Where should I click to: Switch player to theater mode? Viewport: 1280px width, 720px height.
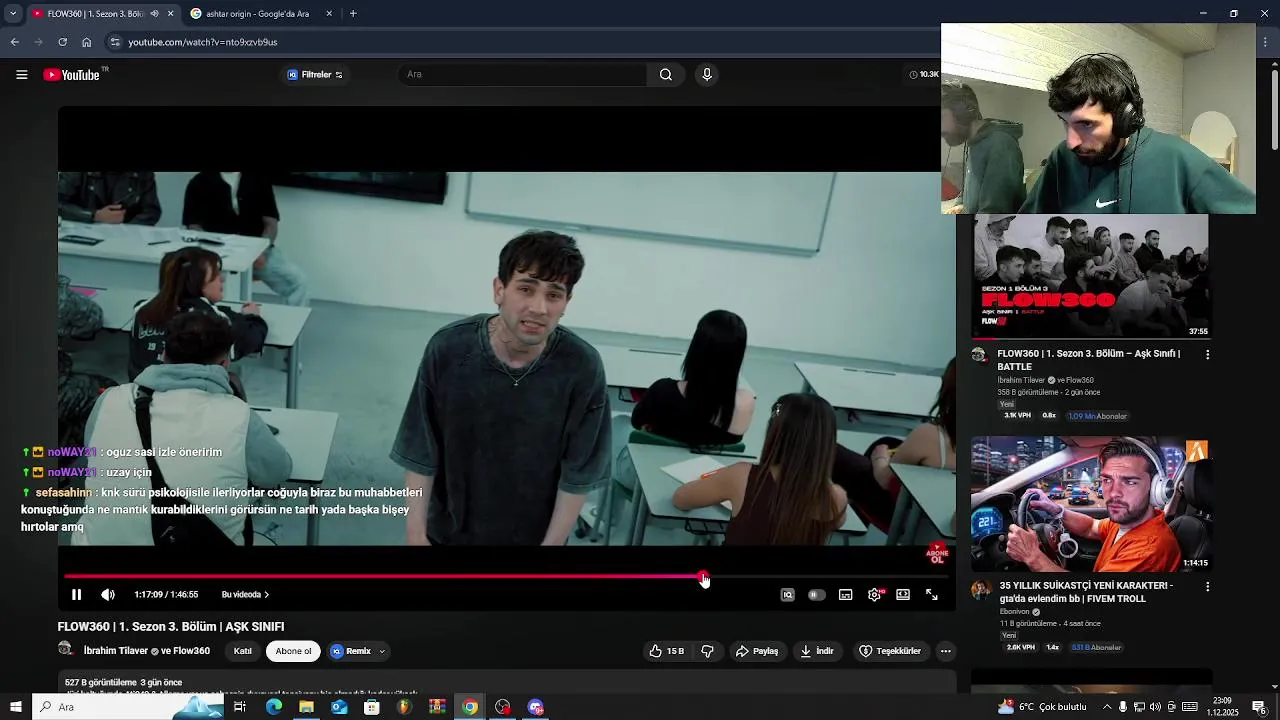pyautogui.click(x=903, y=594)
